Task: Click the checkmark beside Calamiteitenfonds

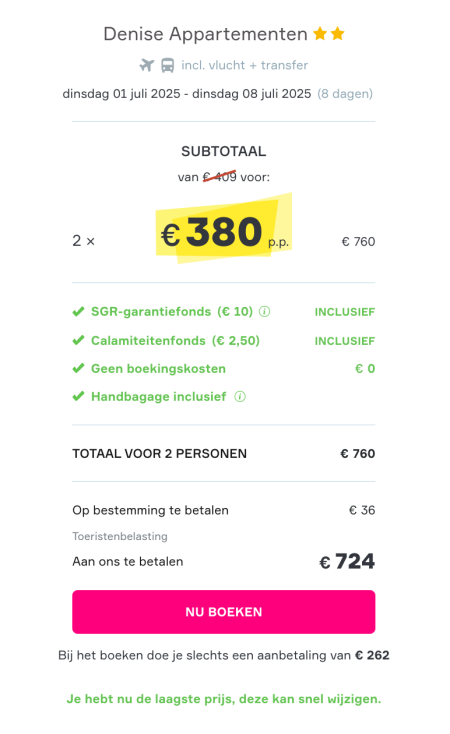Action: (78, 340)
